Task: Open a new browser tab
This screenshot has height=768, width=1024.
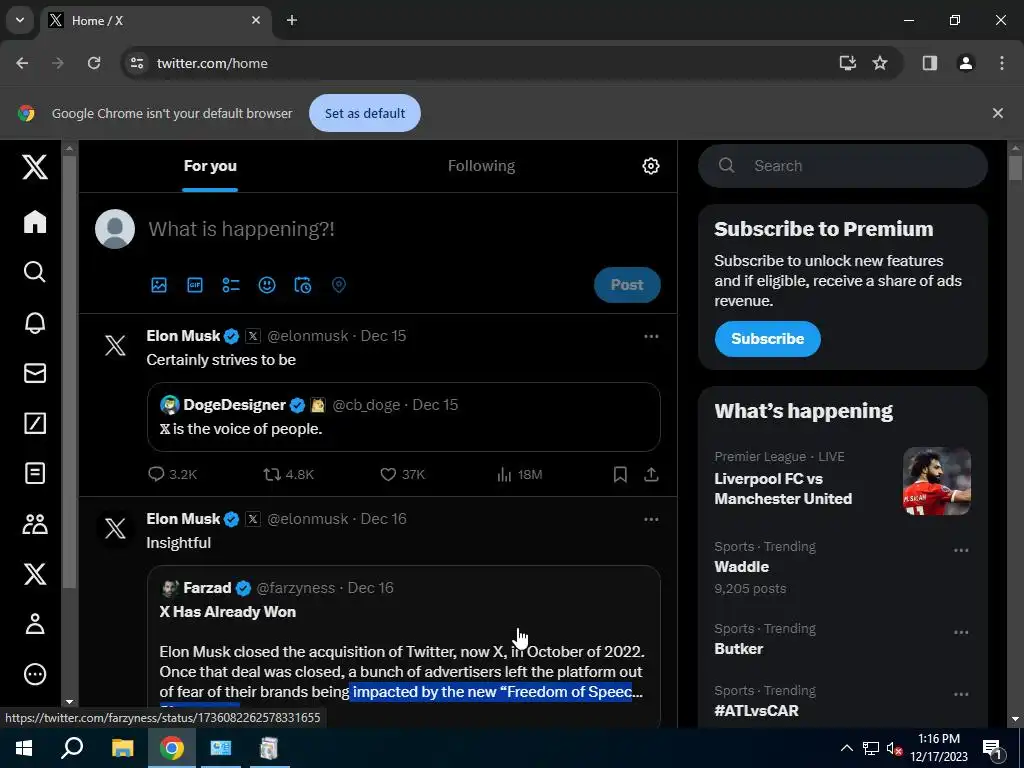Action: click(x=292, y=20)
